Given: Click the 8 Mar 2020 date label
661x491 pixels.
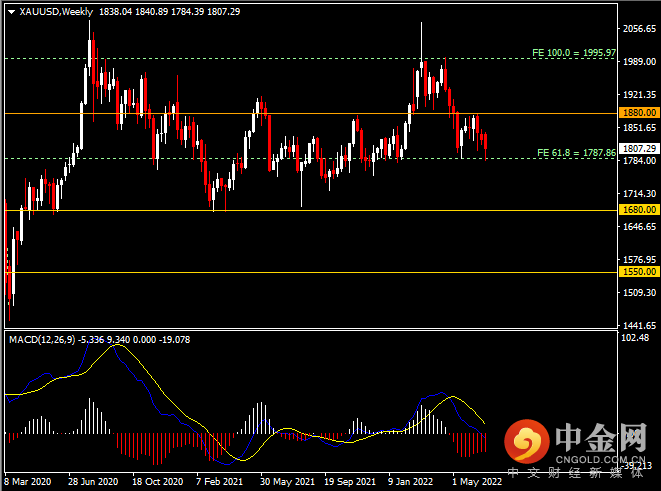Looking at the screenshot, I should click(x=27, y=481).
